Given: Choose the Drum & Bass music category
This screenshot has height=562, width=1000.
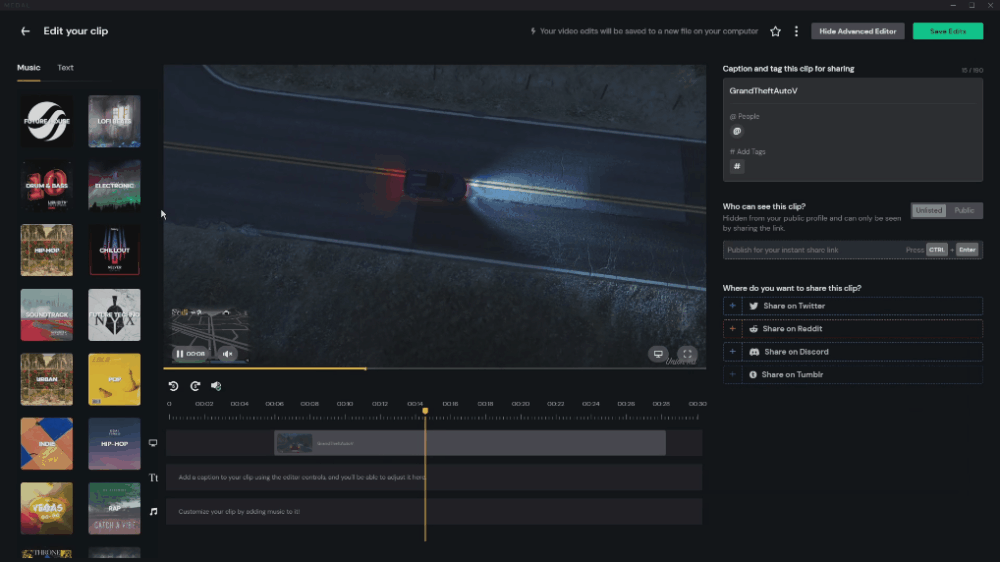Looking at the screenshot, I should 47,186.
